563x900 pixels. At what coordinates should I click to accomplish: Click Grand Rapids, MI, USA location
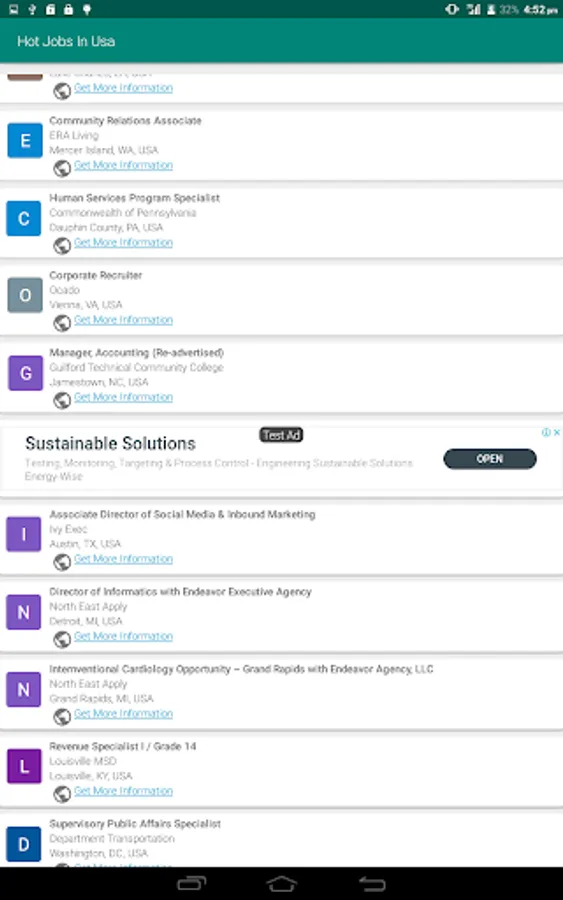pyautogui.click(x=101, y=699)
